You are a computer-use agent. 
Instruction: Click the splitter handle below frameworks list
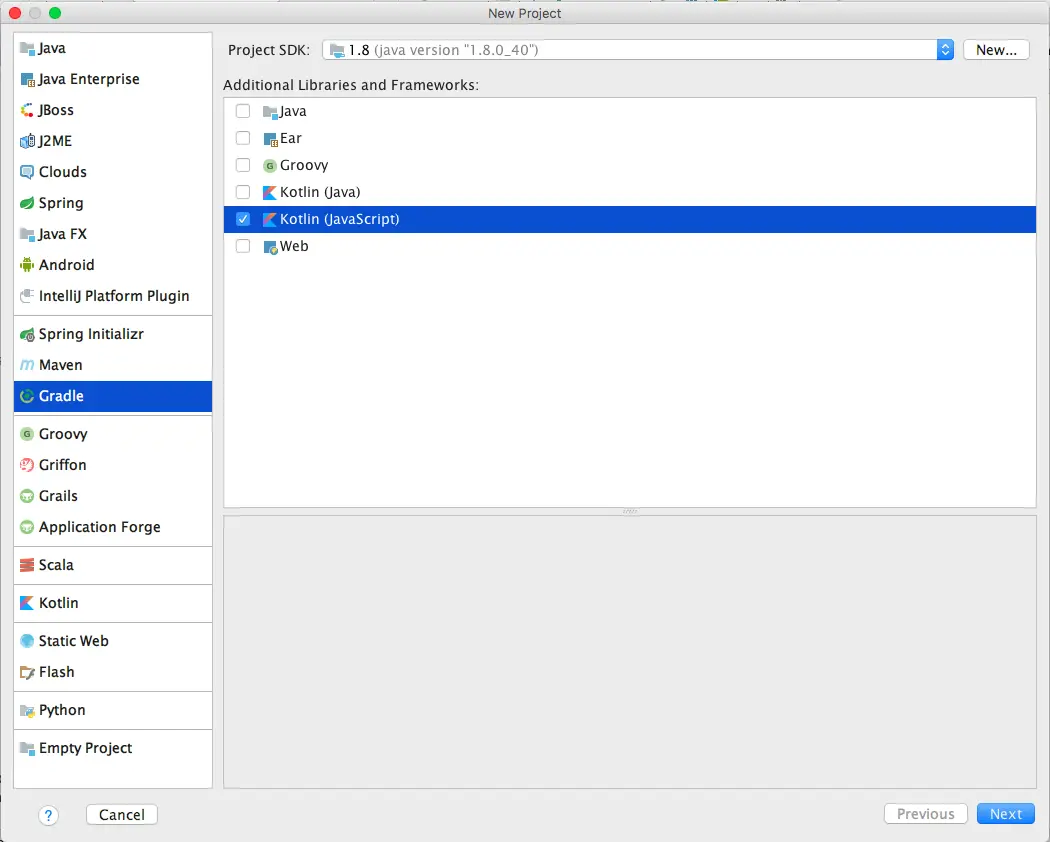click(x=629, y=511)
